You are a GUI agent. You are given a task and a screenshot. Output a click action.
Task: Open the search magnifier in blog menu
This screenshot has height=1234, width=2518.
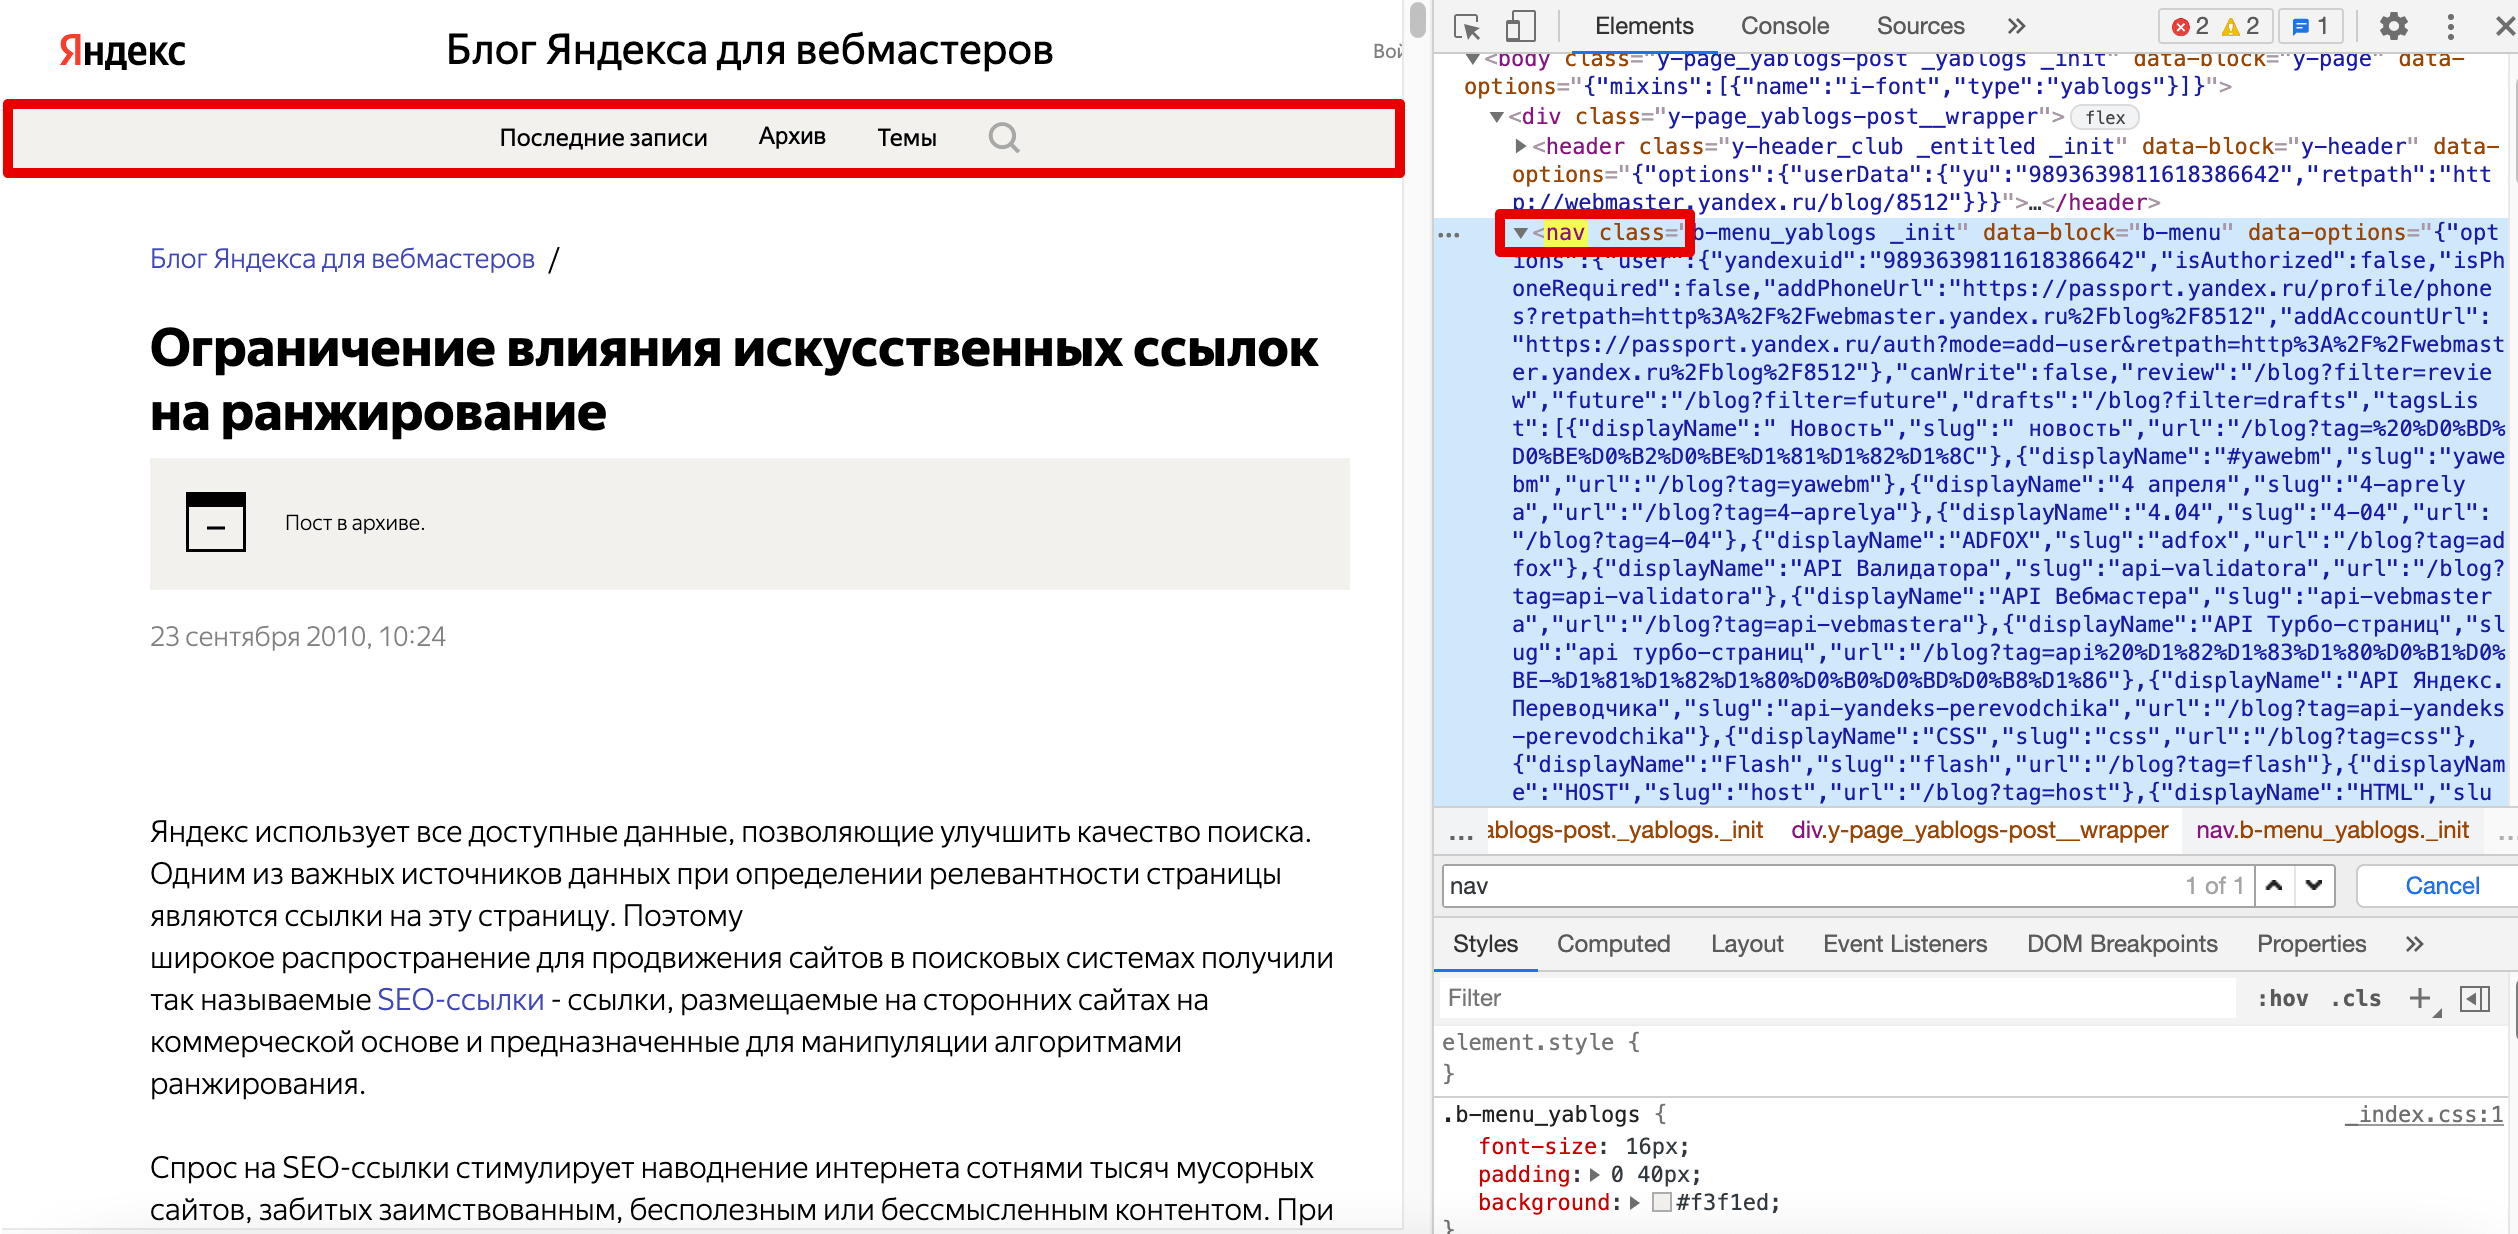click(1003, 137)
